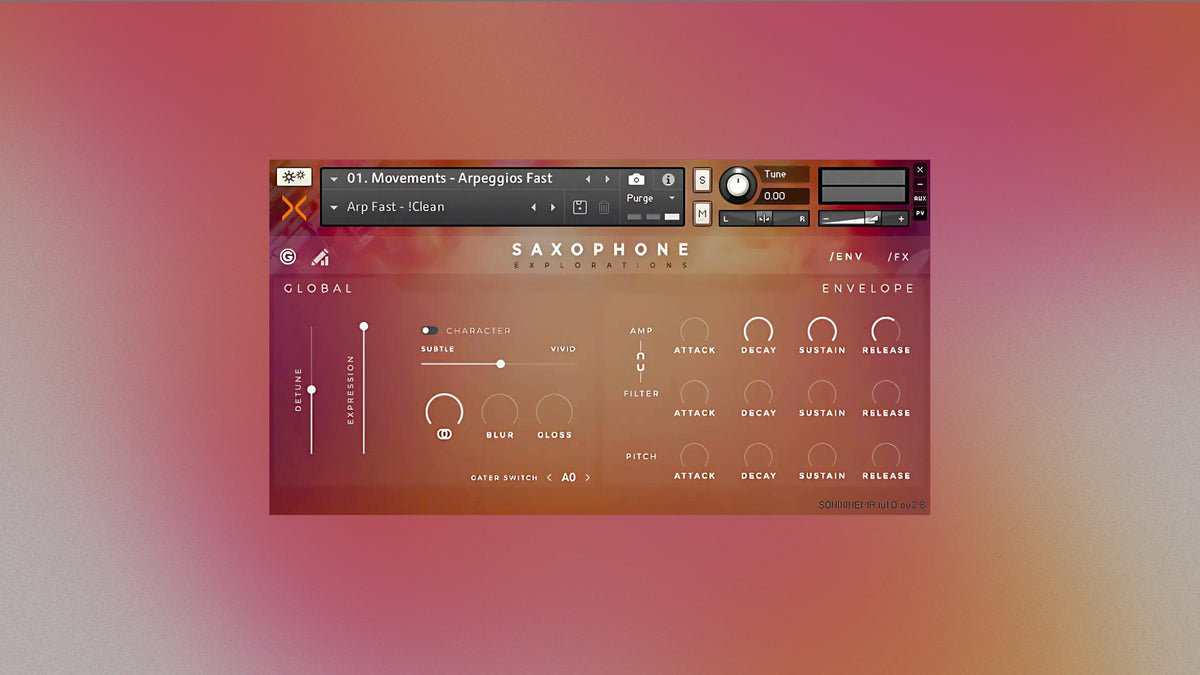Screen dimensions: 1200x675
Task: Click the AMP Sustain knob
Action: click(822, 331)
